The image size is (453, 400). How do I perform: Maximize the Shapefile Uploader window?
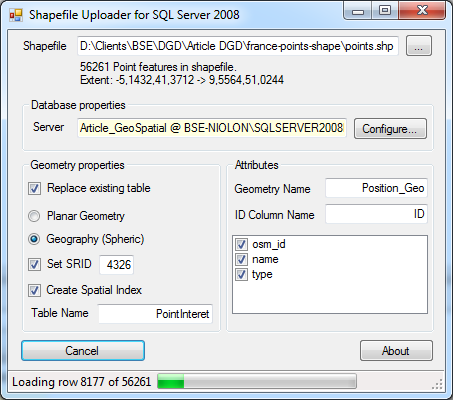pyautogui.click(x=385, y=11)
